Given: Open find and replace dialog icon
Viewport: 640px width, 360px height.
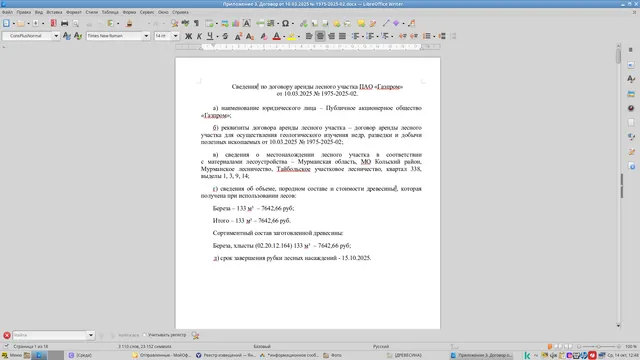Looking at the screenshot, I should click(196, 335).
